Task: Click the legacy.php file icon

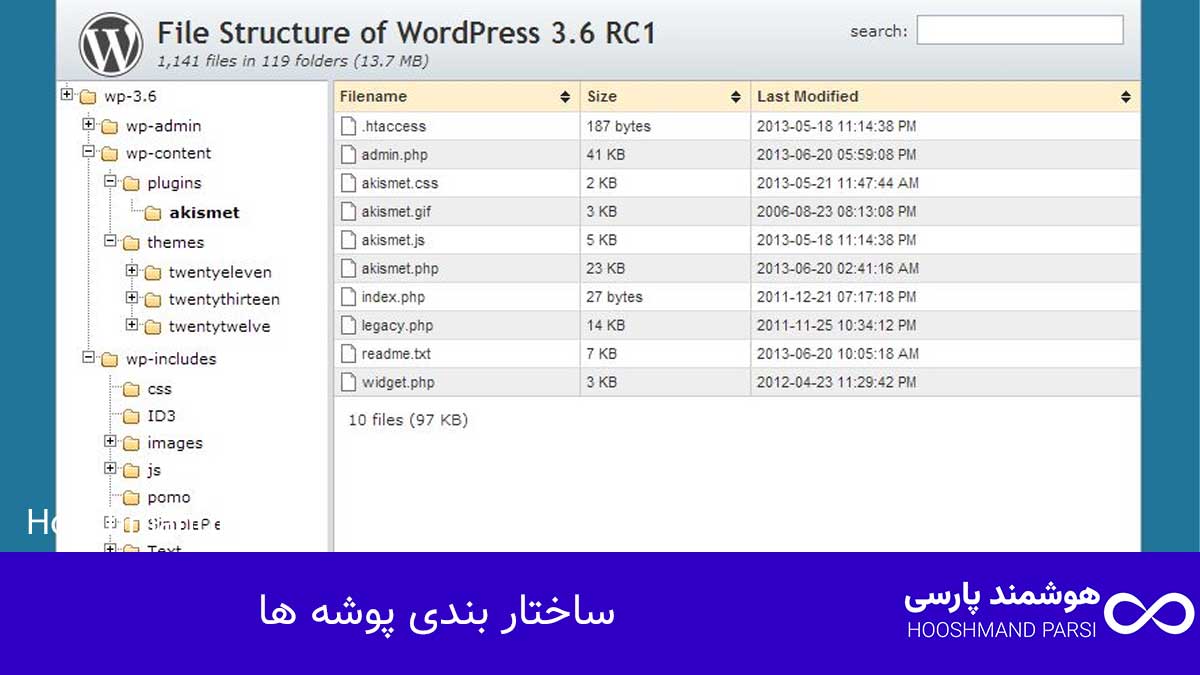Action: point(348,325)
